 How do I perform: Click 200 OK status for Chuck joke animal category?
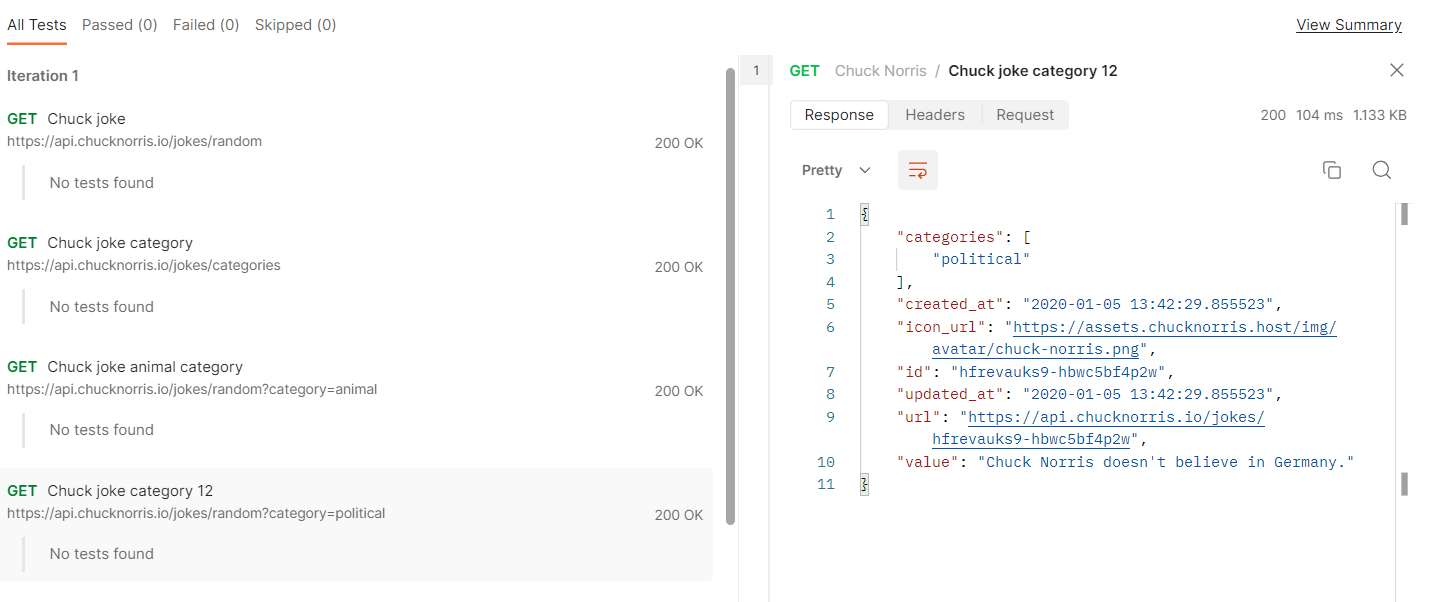[679, 391]
